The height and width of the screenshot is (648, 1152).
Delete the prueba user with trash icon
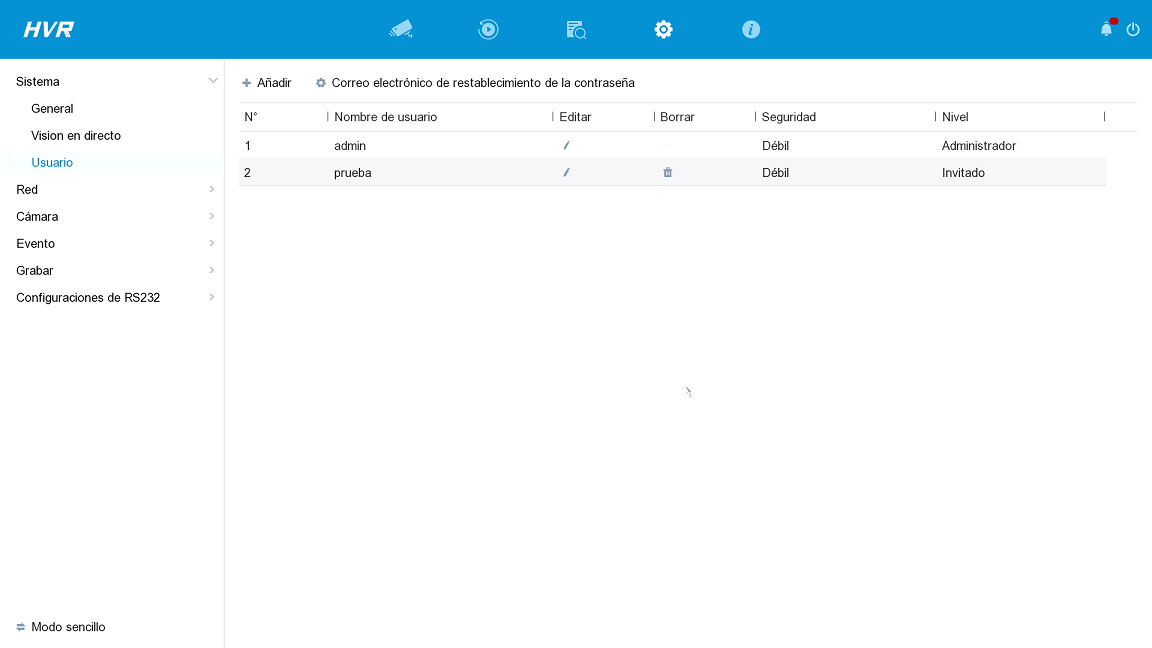tap(668, 173)
